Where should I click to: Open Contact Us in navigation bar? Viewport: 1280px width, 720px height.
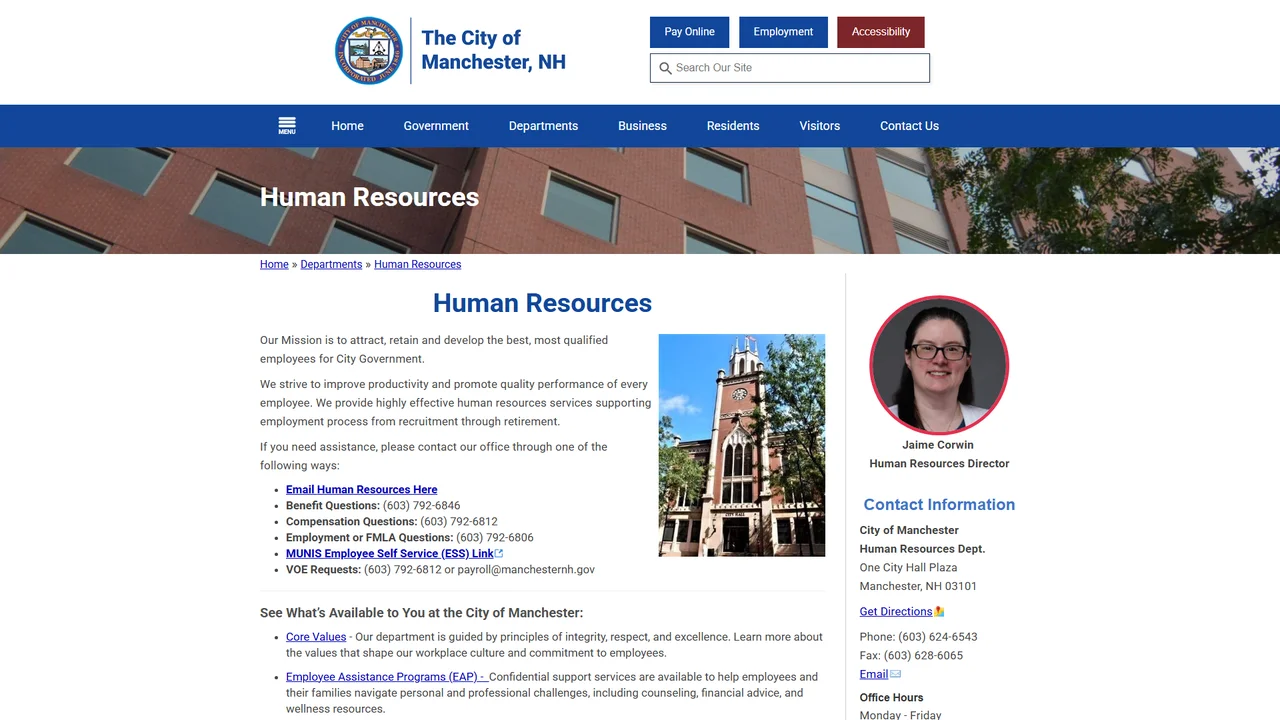909,126
